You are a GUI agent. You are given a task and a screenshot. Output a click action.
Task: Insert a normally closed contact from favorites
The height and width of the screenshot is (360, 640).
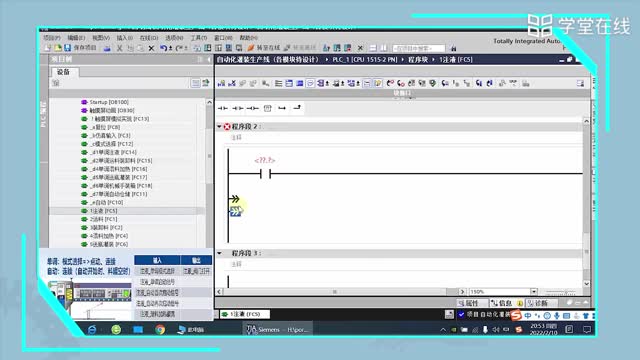(238, 108)
